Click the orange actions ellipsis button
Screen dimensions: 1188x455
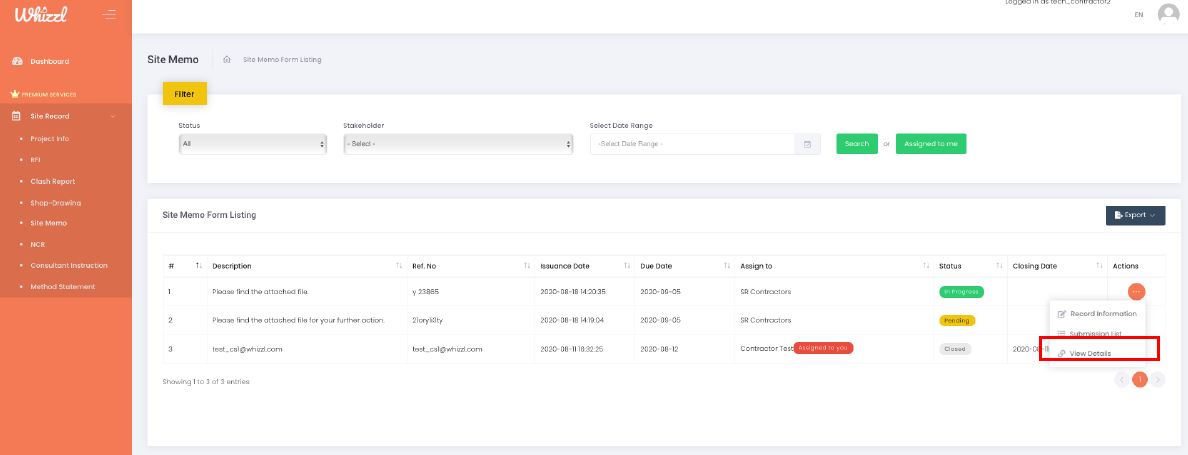(1136, 292)
